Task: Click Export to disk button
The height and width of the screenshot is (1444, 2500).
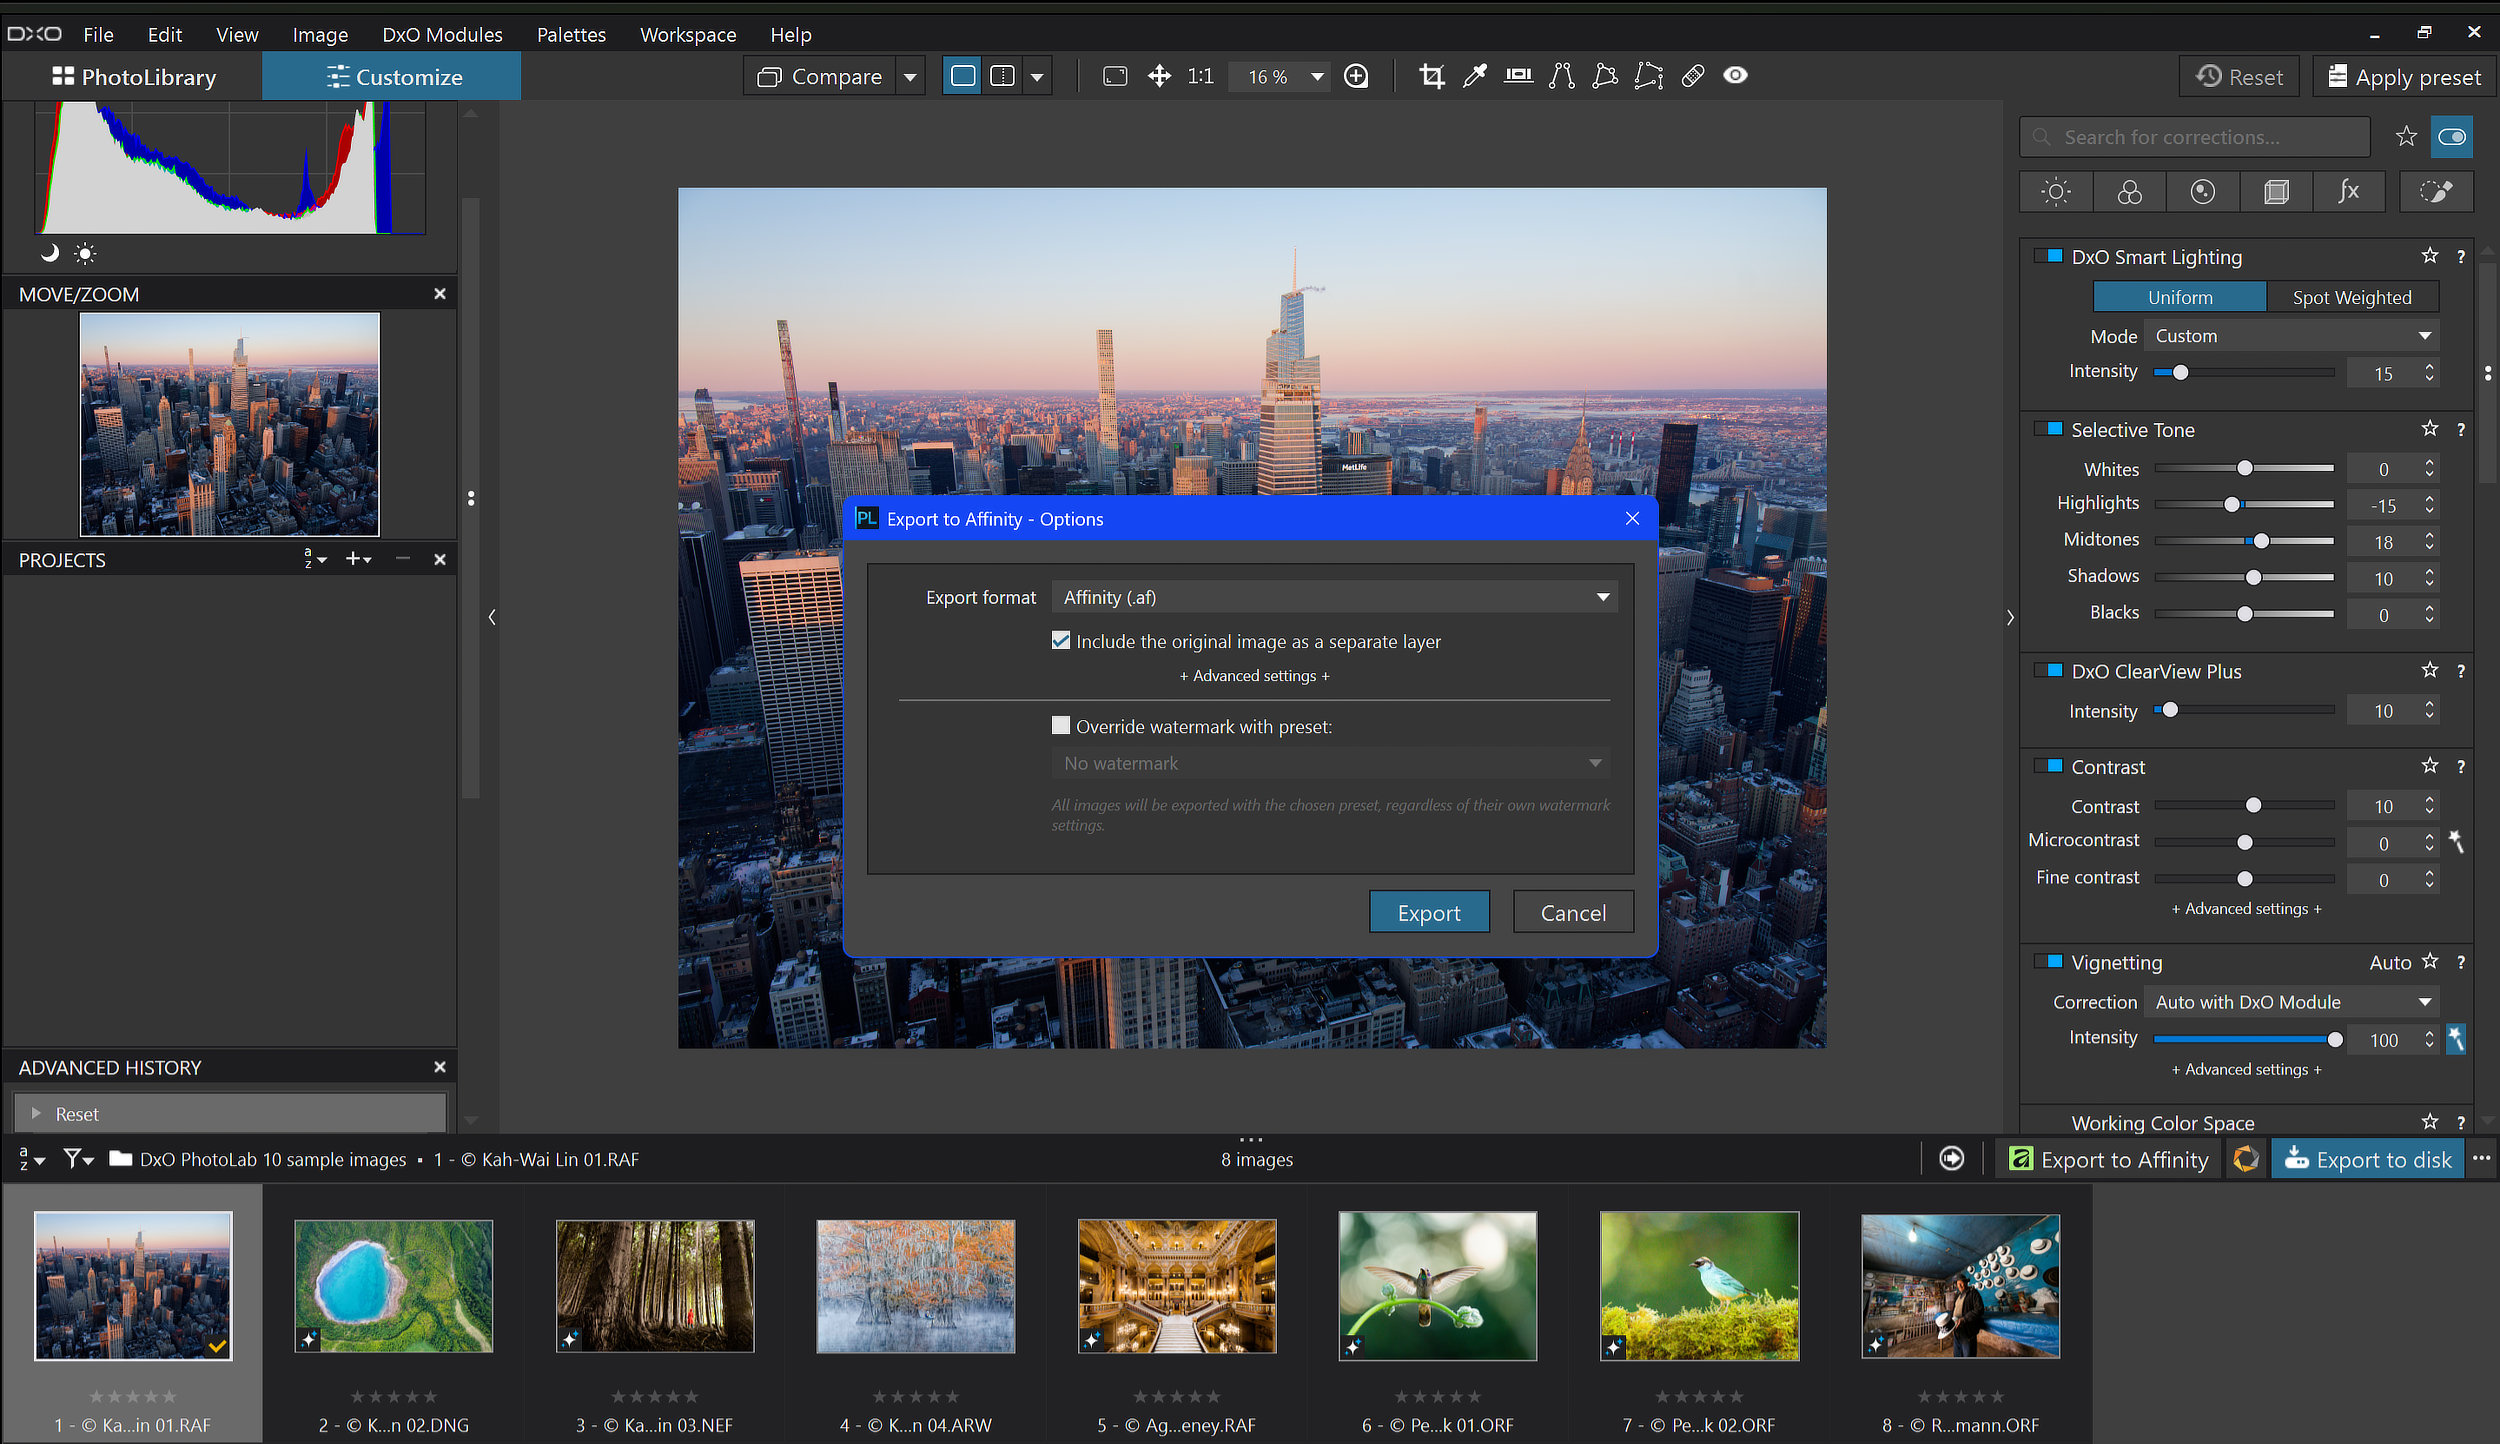Action: 2368,1159
